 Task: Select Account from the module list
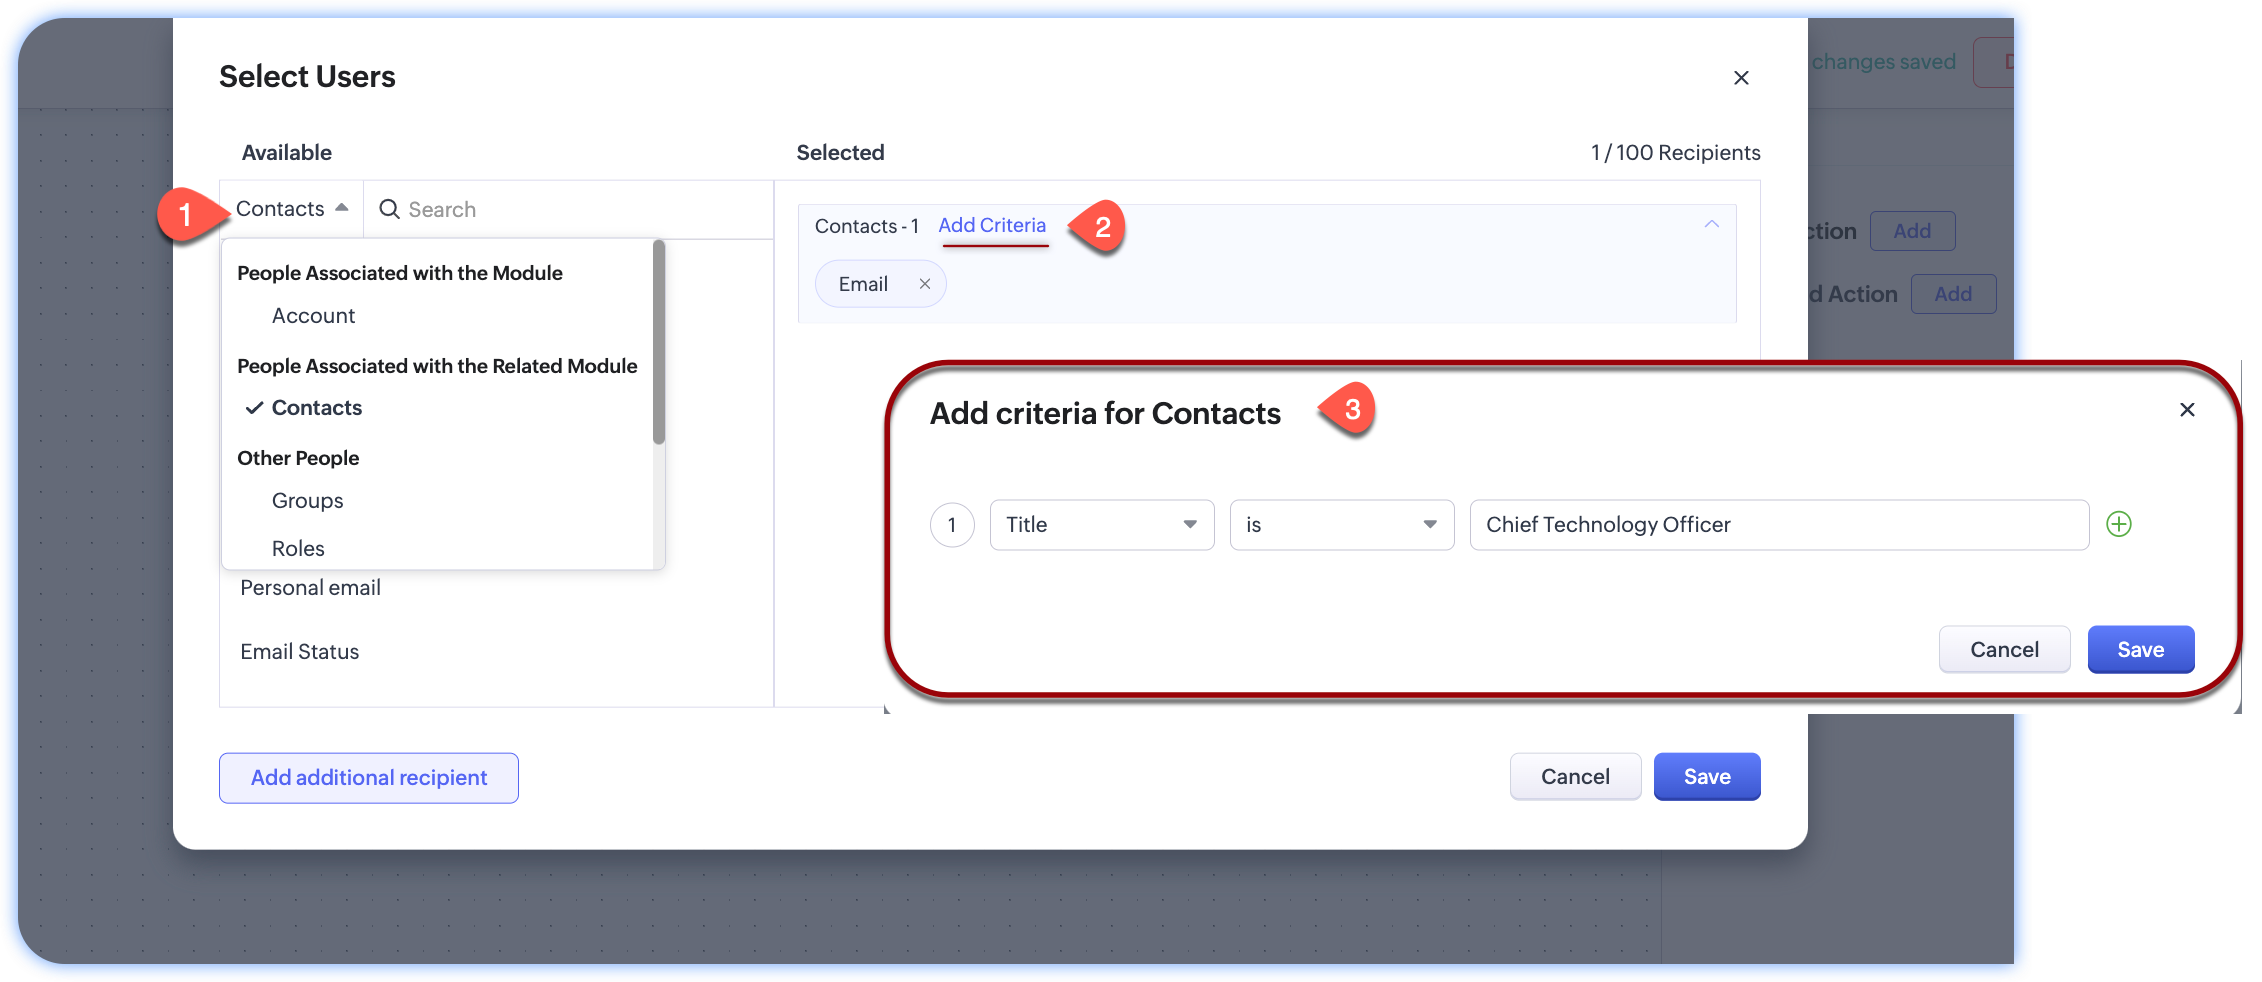313,316
